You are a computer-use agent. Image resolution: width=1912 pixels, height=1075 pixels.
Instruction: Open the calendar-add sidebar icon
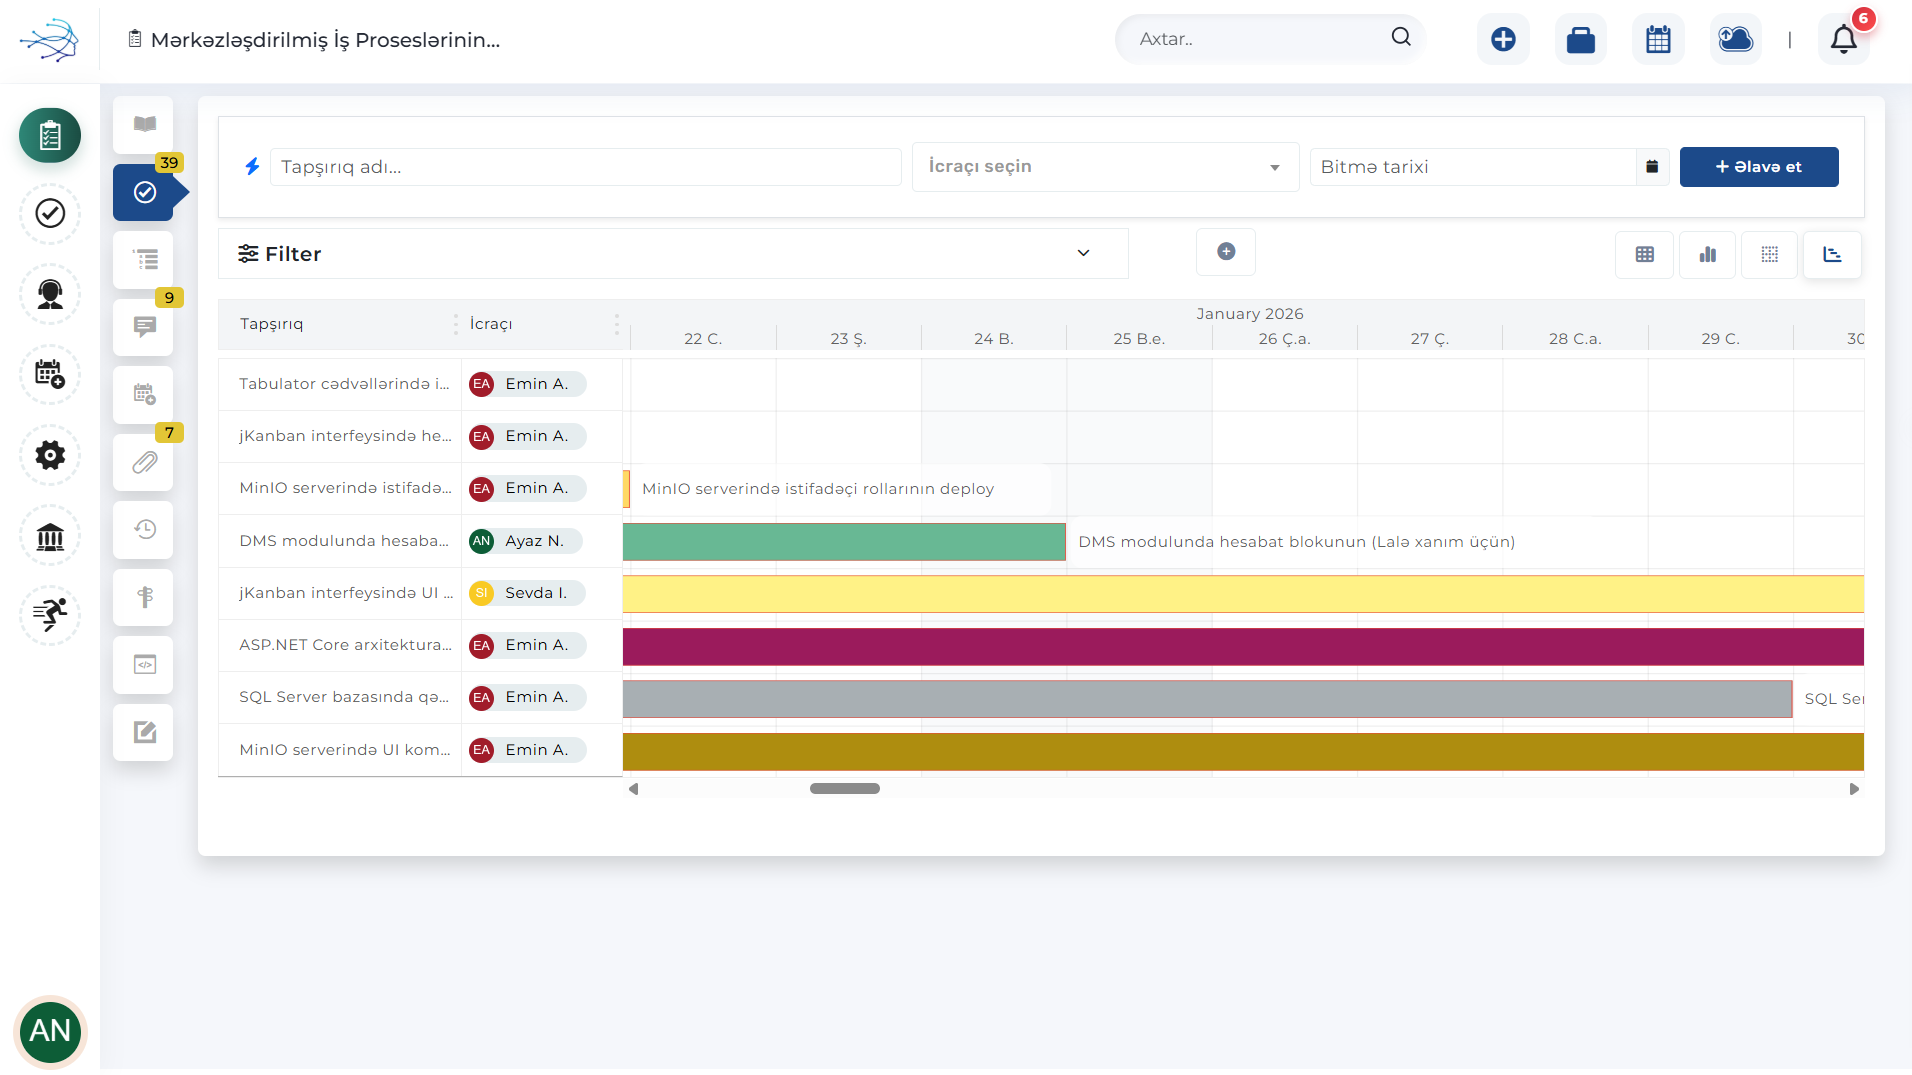click(x=50, y=374)
